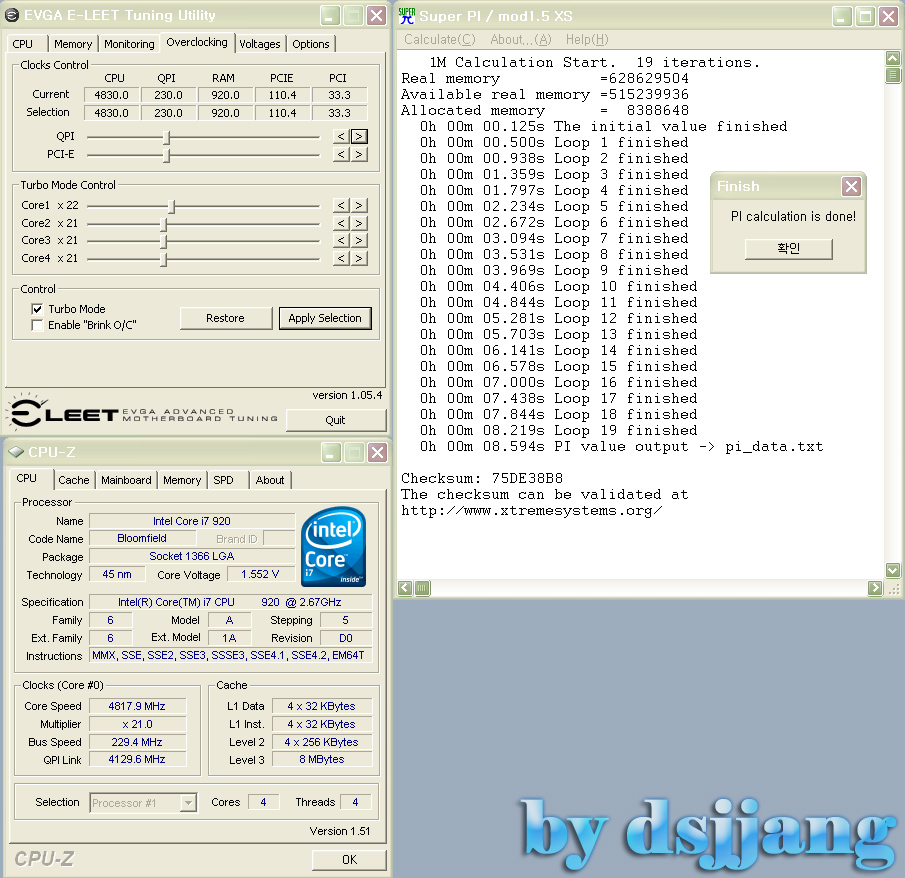Click the QPI decrease arrow button

pos(341,137)
